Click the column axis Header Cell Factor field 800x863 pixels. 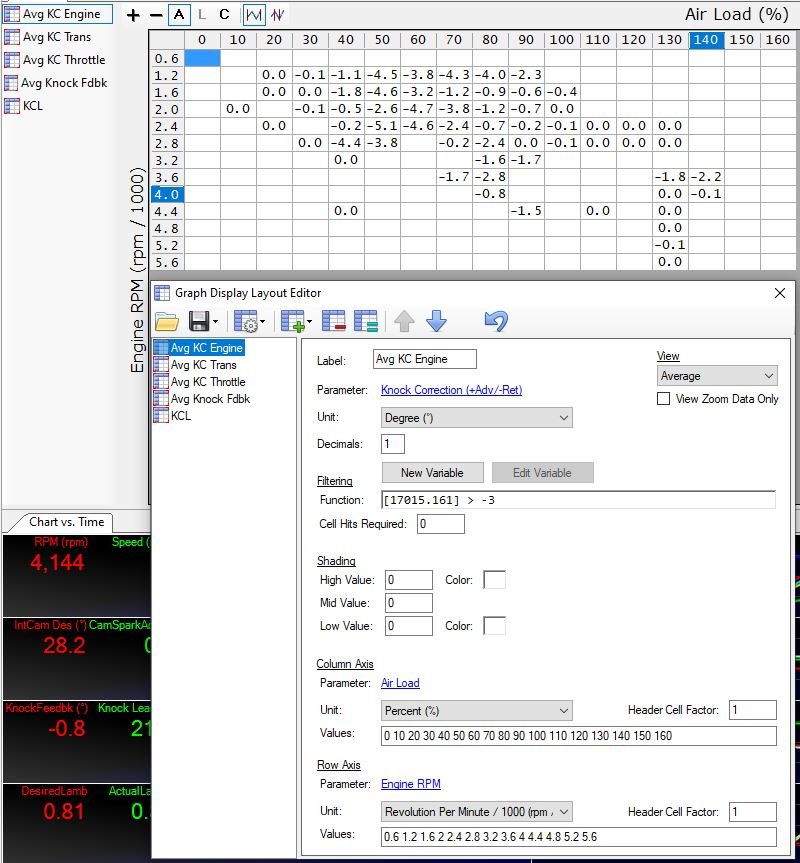(753, 710)
